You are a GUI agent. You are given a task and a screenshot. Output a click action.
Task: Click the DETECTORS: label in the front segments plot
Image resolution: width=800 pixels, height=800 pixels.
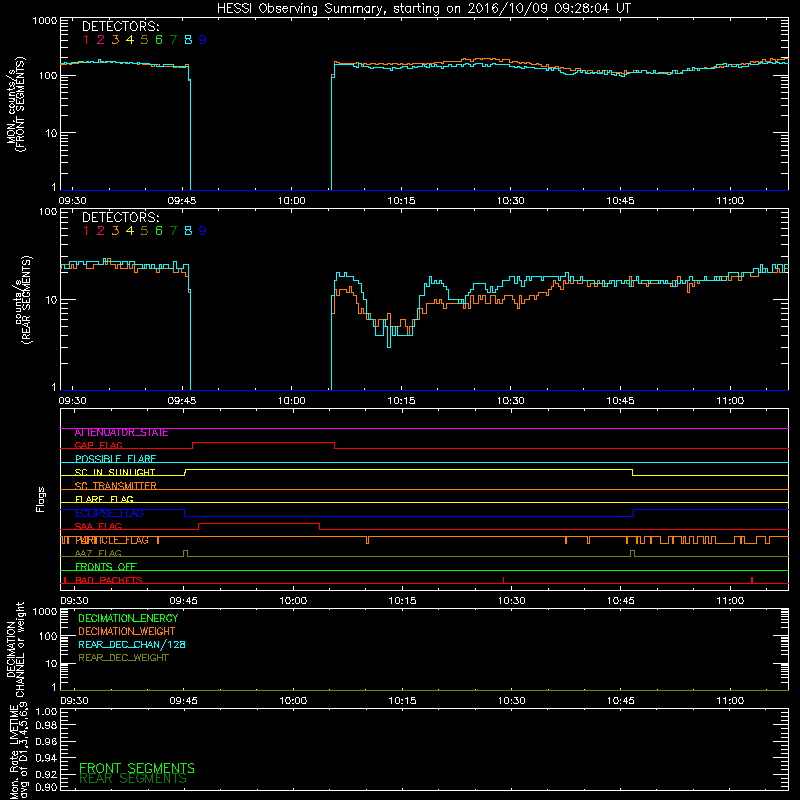[120, 26]
